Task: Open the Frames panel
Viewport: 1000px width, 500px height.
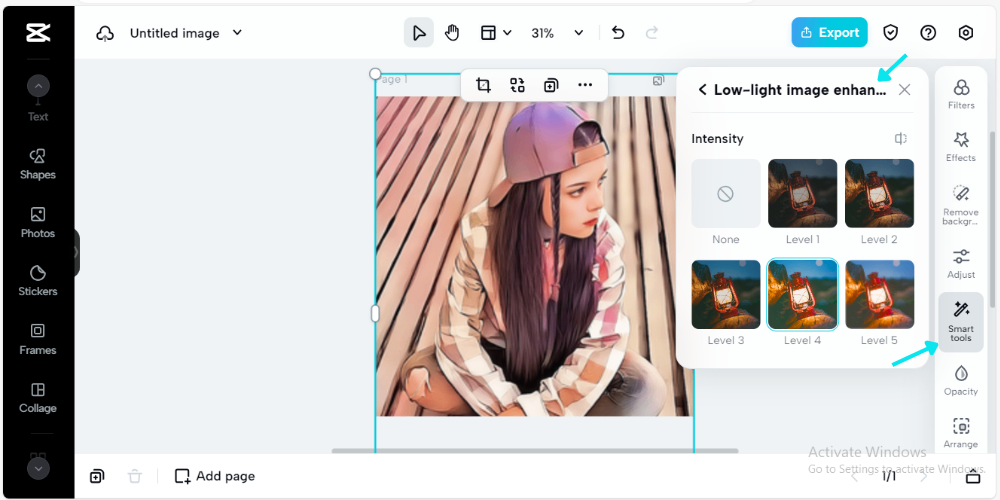Action: pos(38,339)
